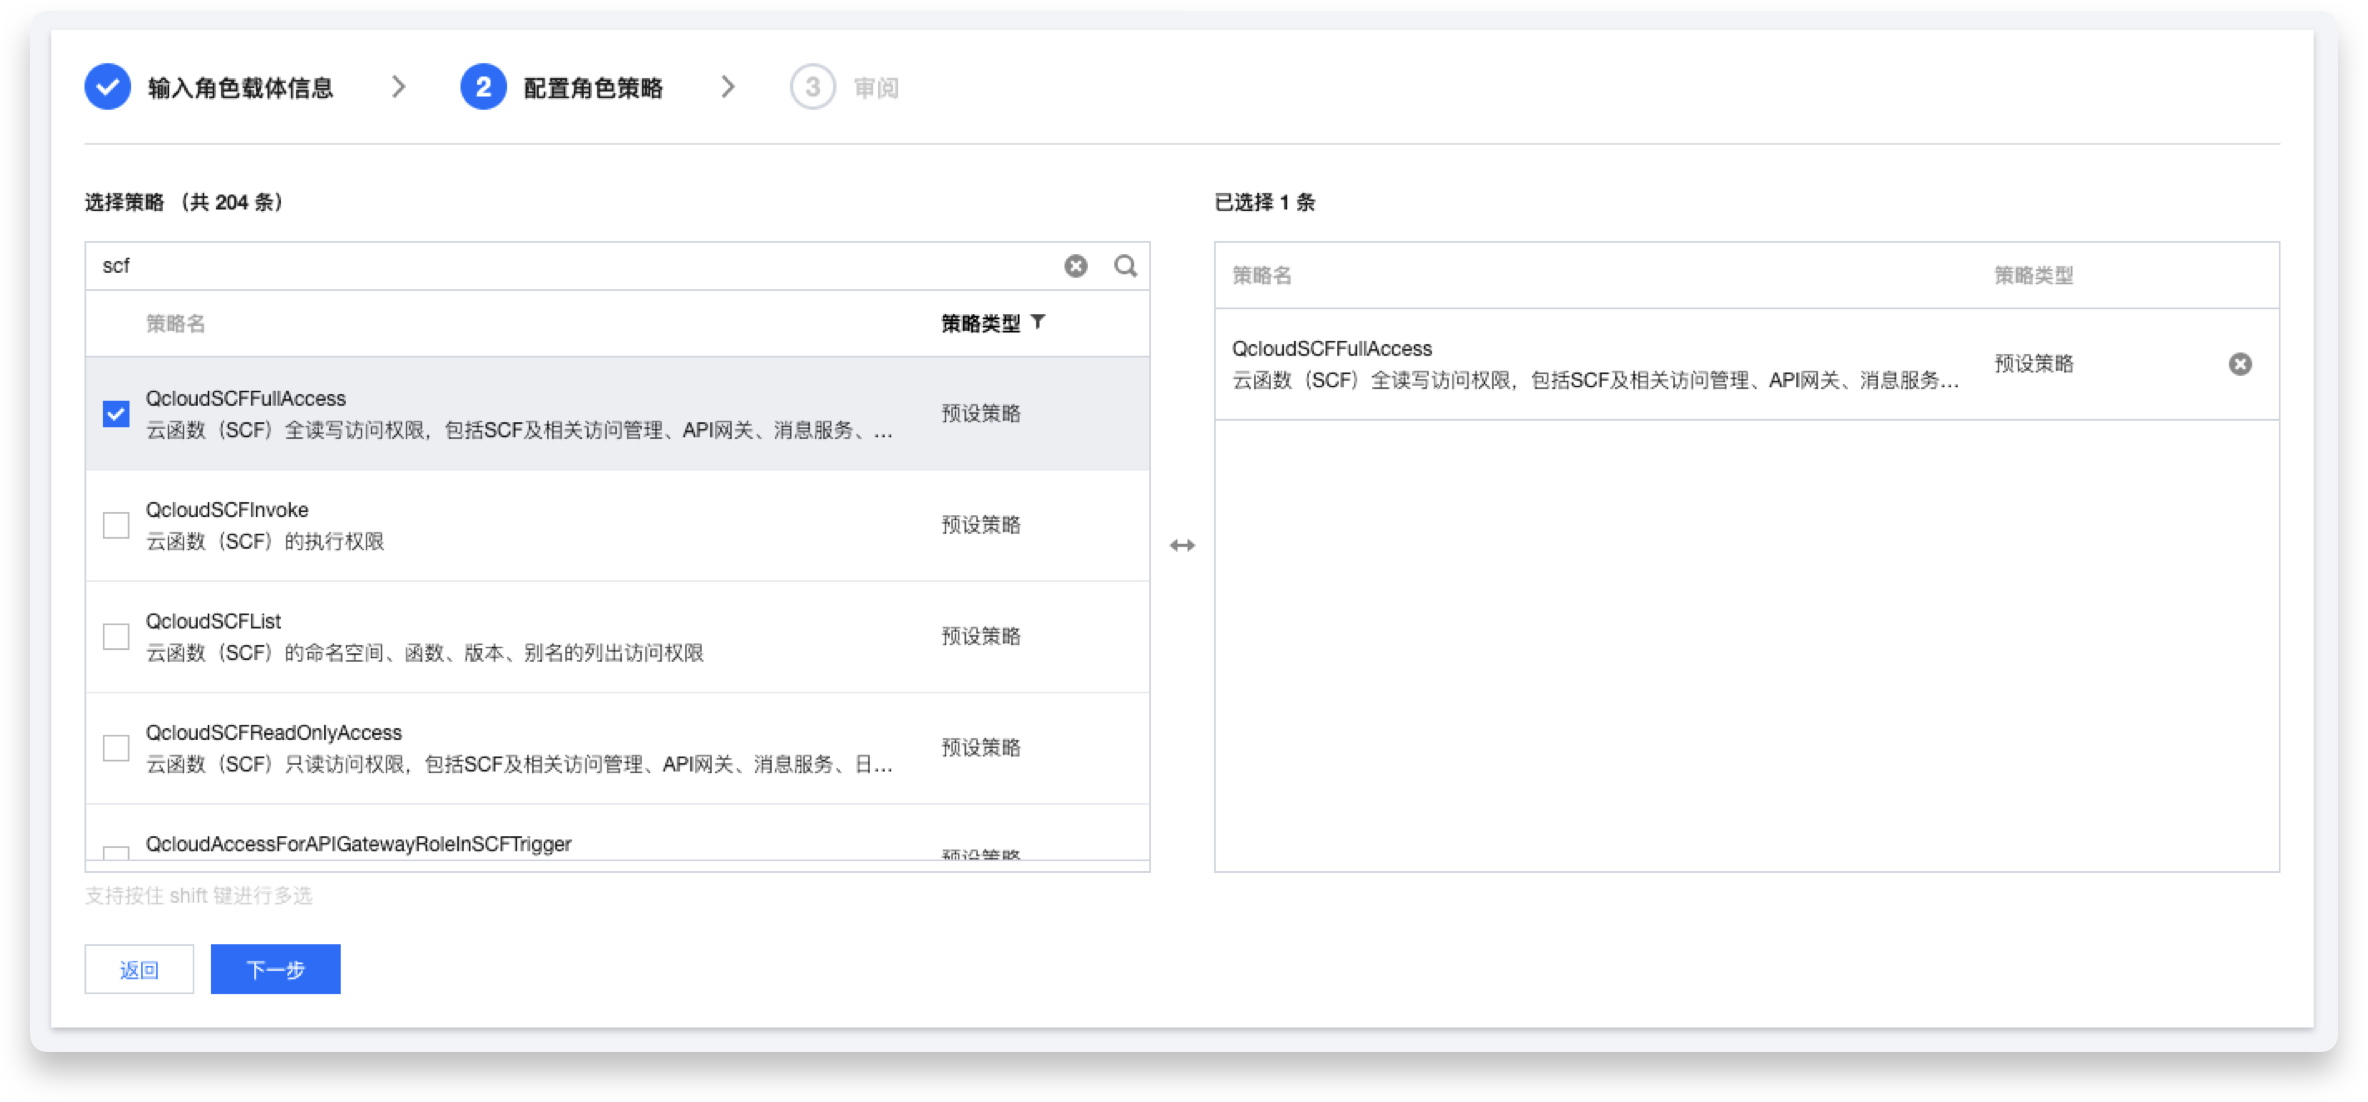This screenshot has height=1102, width=2368.
Task: Click QcloudSCFList policy name
Action: tap(213, 621)
